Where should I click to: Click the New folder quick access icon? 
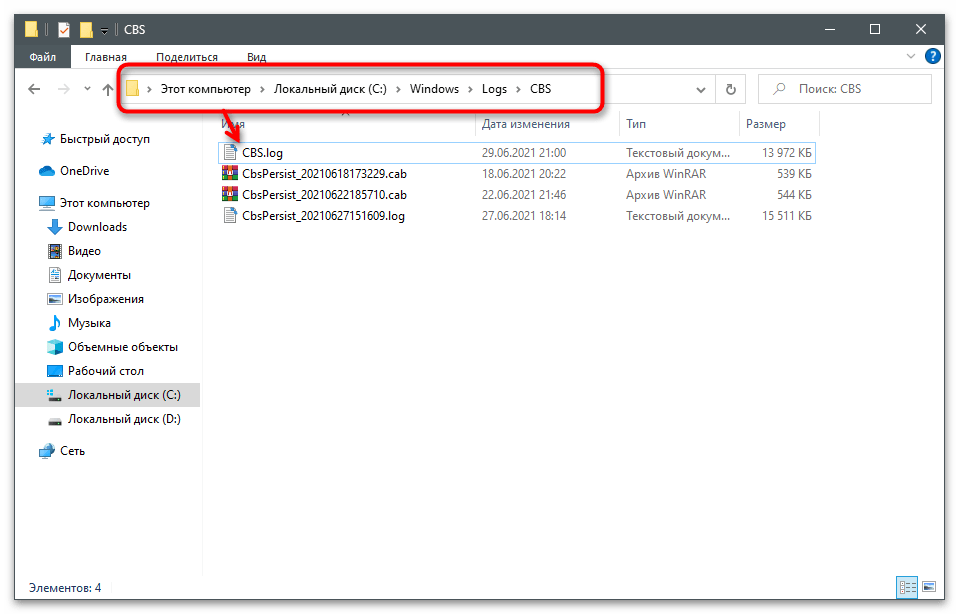click(x=86, y=29)
